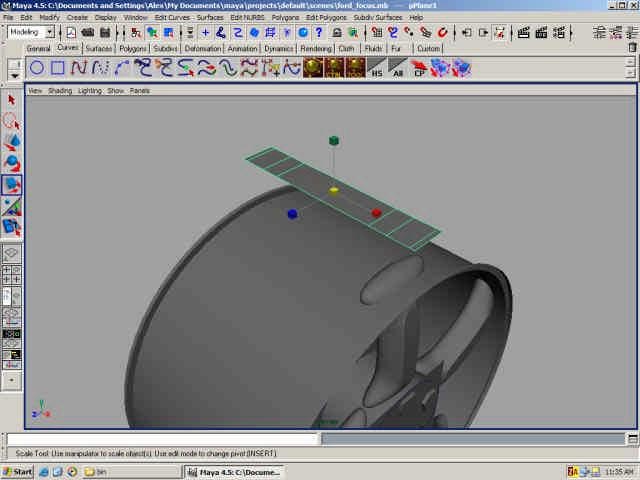Click the HS shelf button

(377, 69)
